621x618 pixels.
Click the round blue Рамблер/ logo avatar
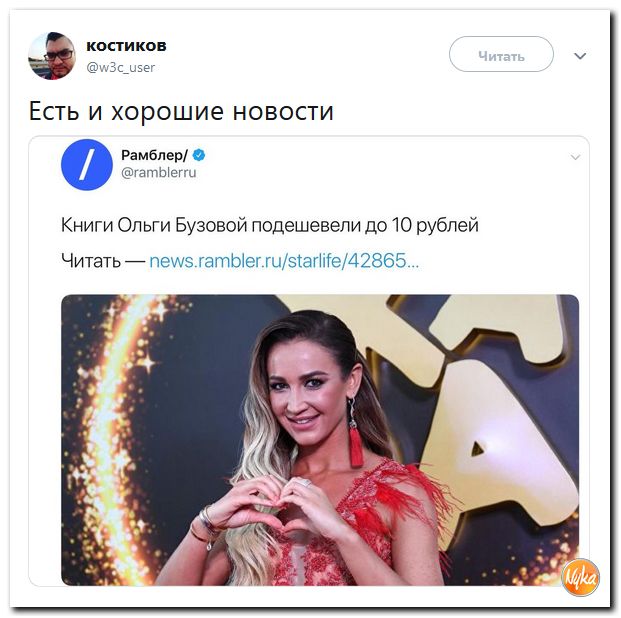pyautogui.click(x=87, y=164)
